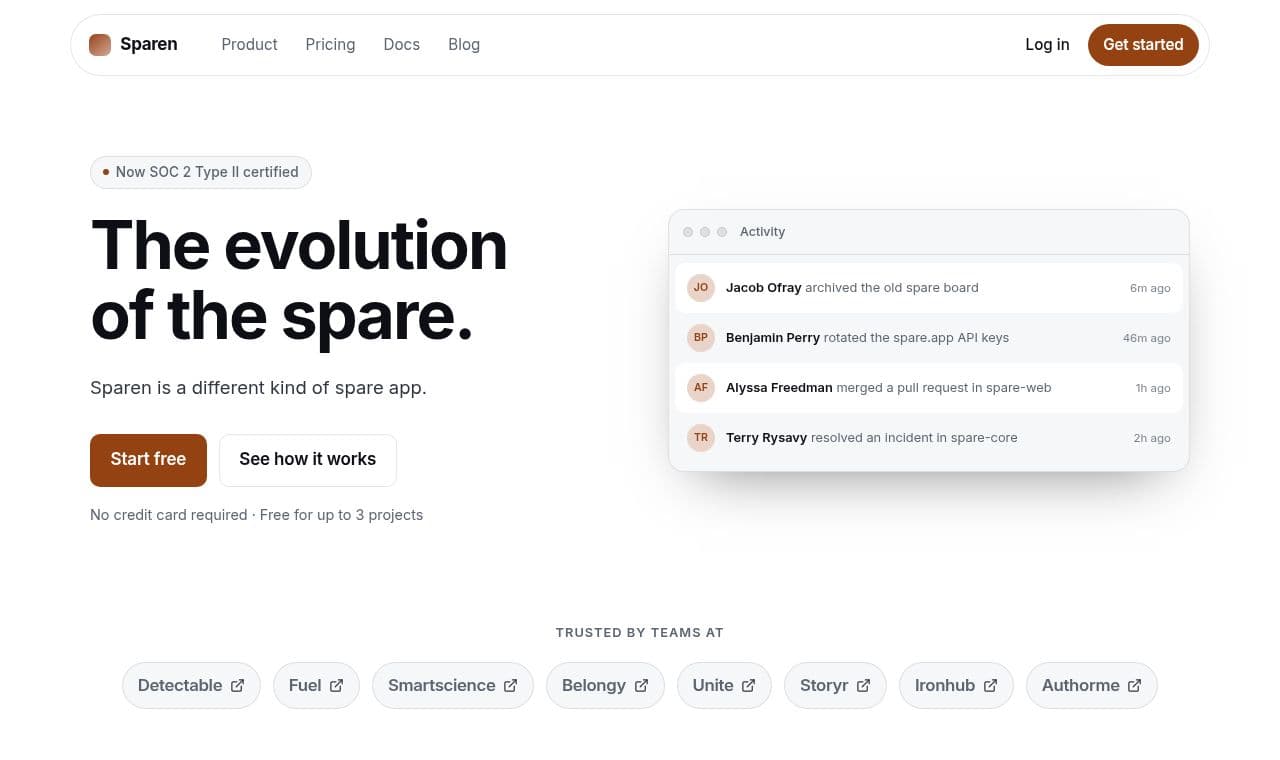Click Terry Rysavy's TR avatar

pyautogui.click(x=701, y=438)
